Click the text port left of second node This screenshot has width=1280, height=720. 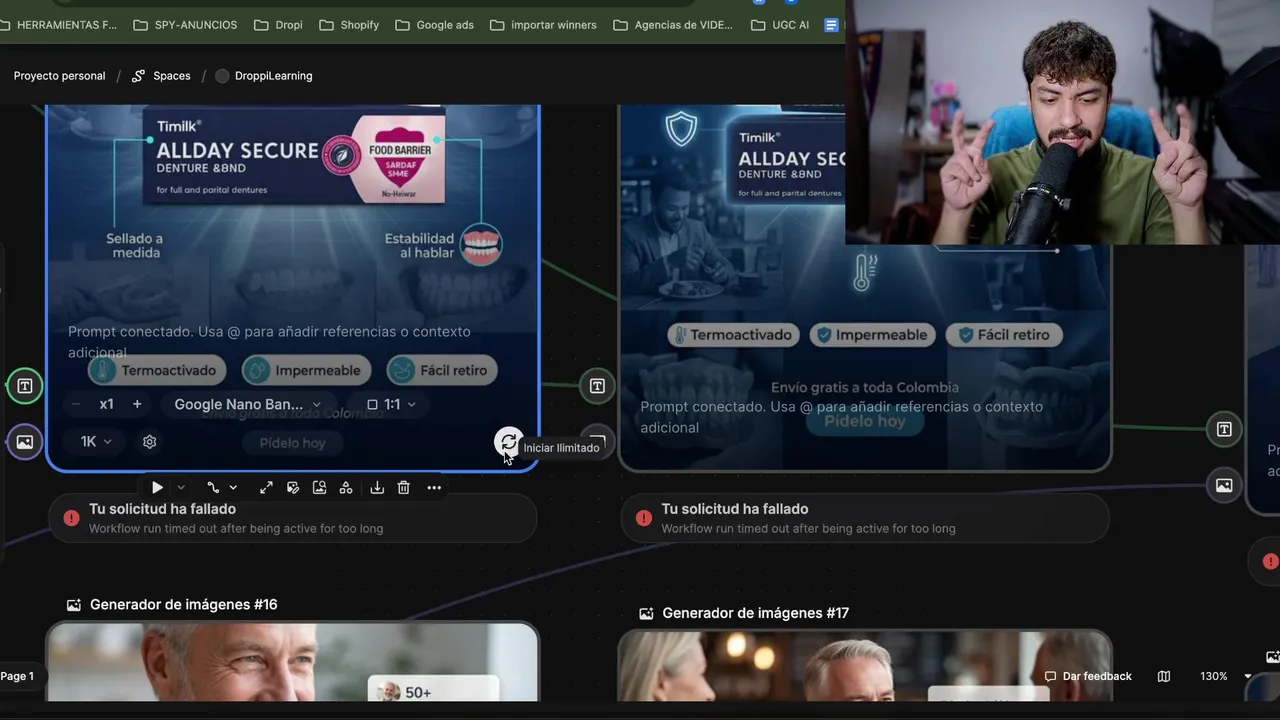[x=597, y=386]
